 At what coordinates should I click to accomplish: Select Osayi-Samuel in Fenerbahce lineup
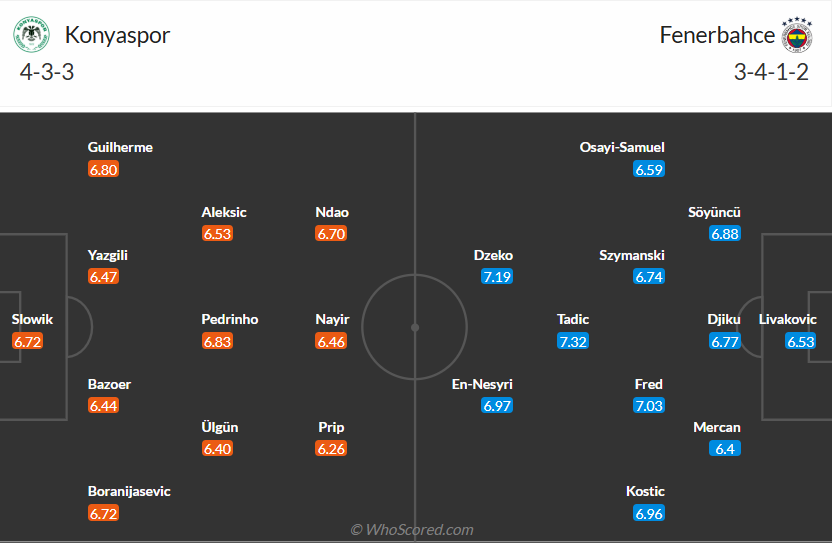pos(622,147)
